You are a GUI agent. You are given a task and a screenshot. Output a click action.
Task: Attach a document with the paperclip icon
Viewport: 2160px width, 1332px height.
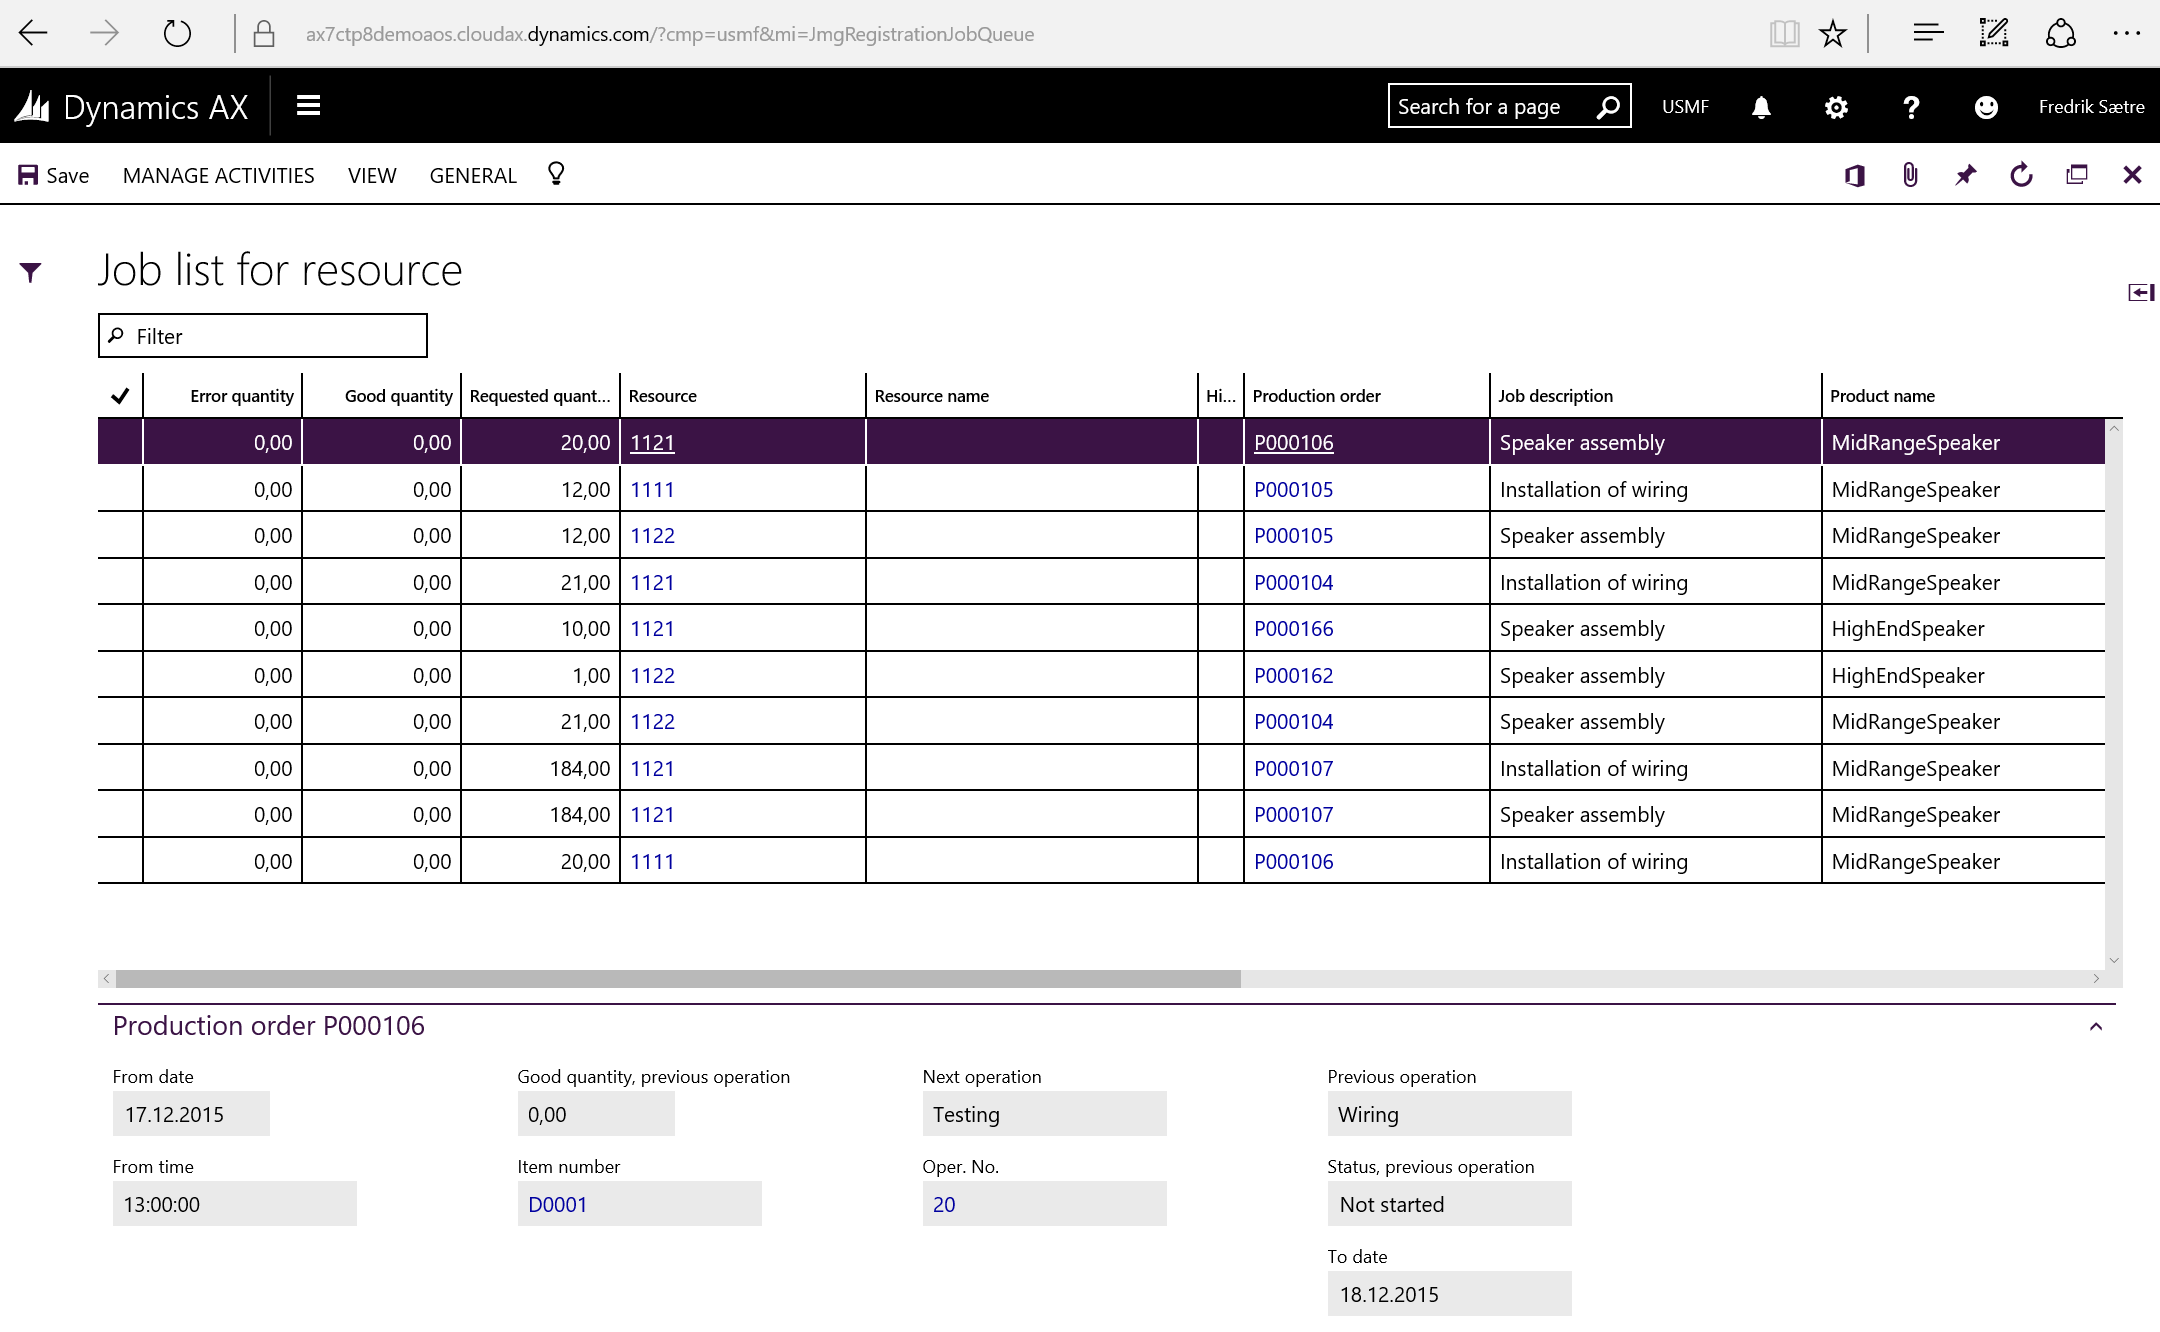pos(1908,175)
